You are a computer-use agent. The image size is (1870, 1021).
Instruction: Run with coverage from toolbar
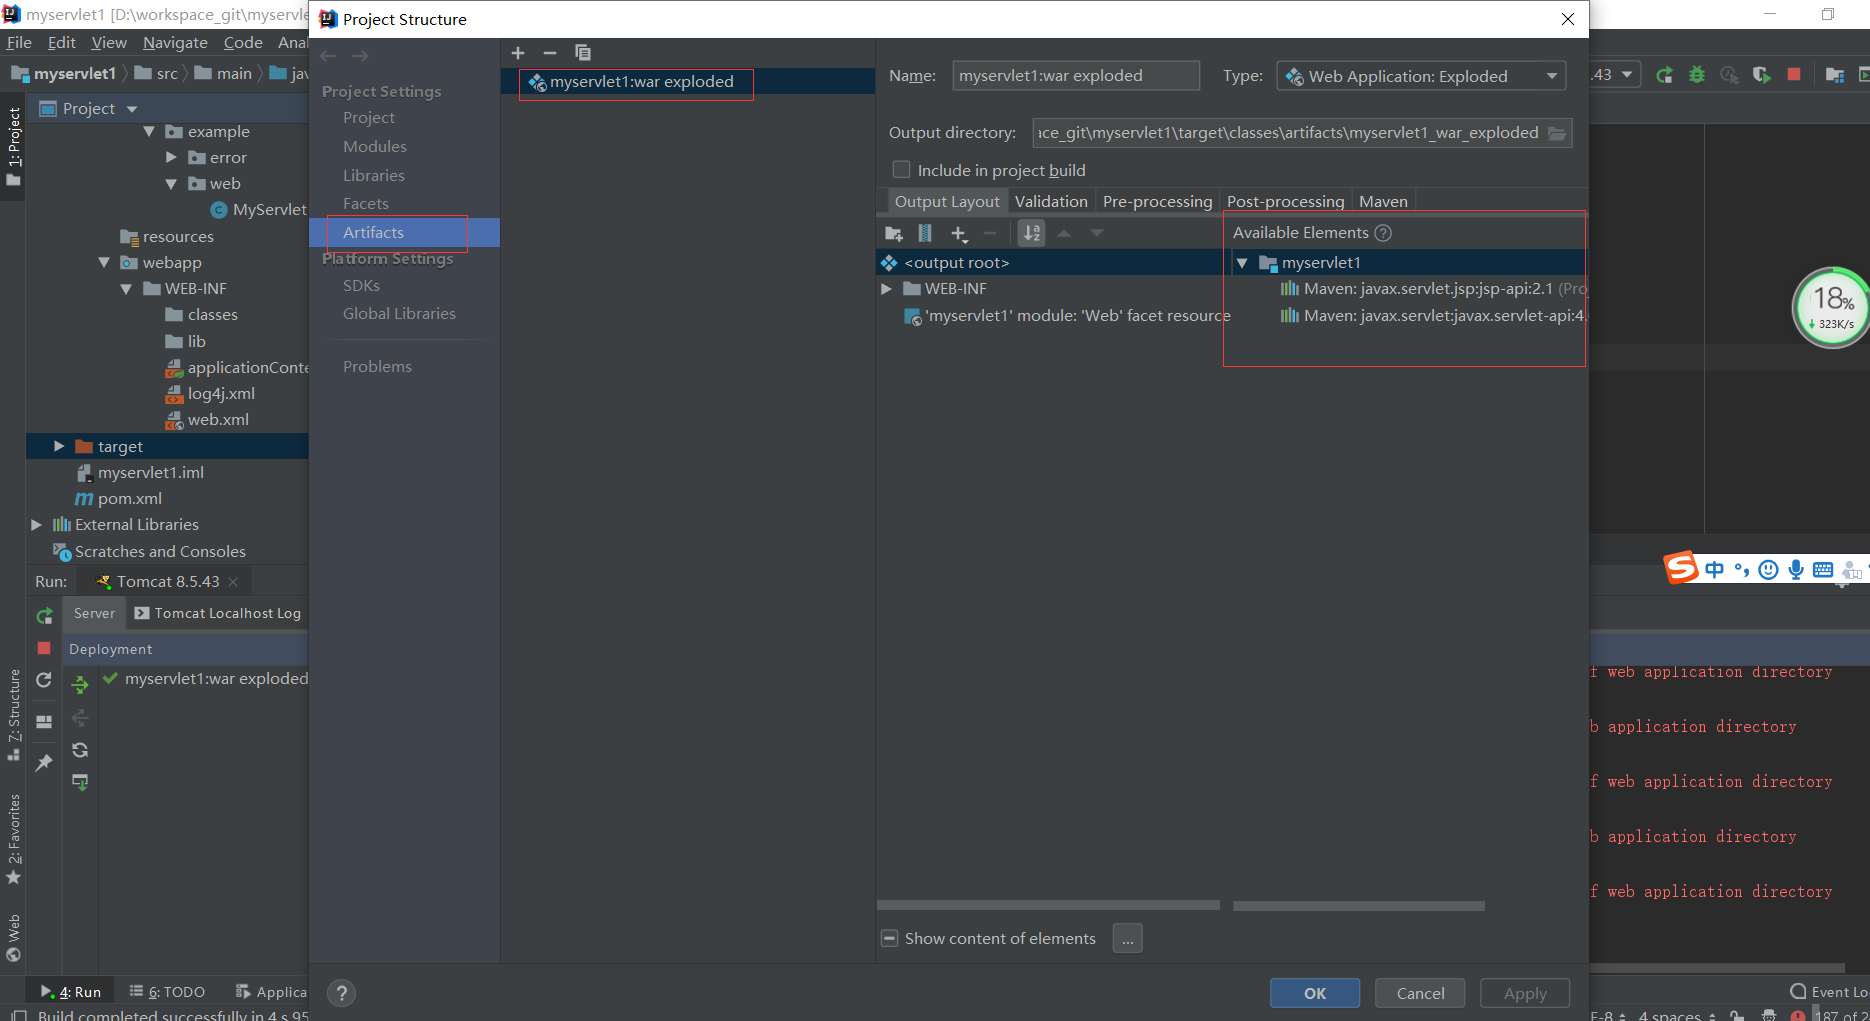tap(1761, 75)
